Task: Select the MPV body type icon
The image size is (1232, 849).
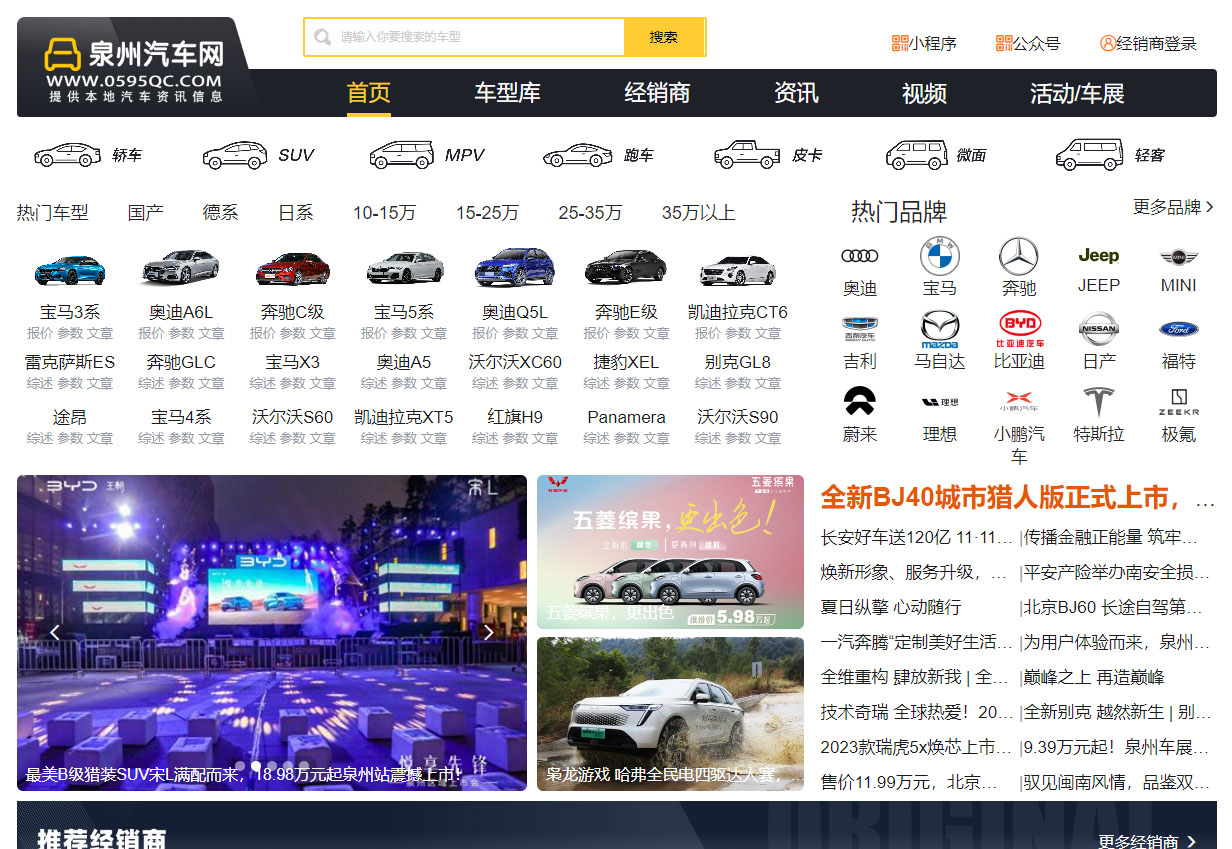Action: point(402,155)
